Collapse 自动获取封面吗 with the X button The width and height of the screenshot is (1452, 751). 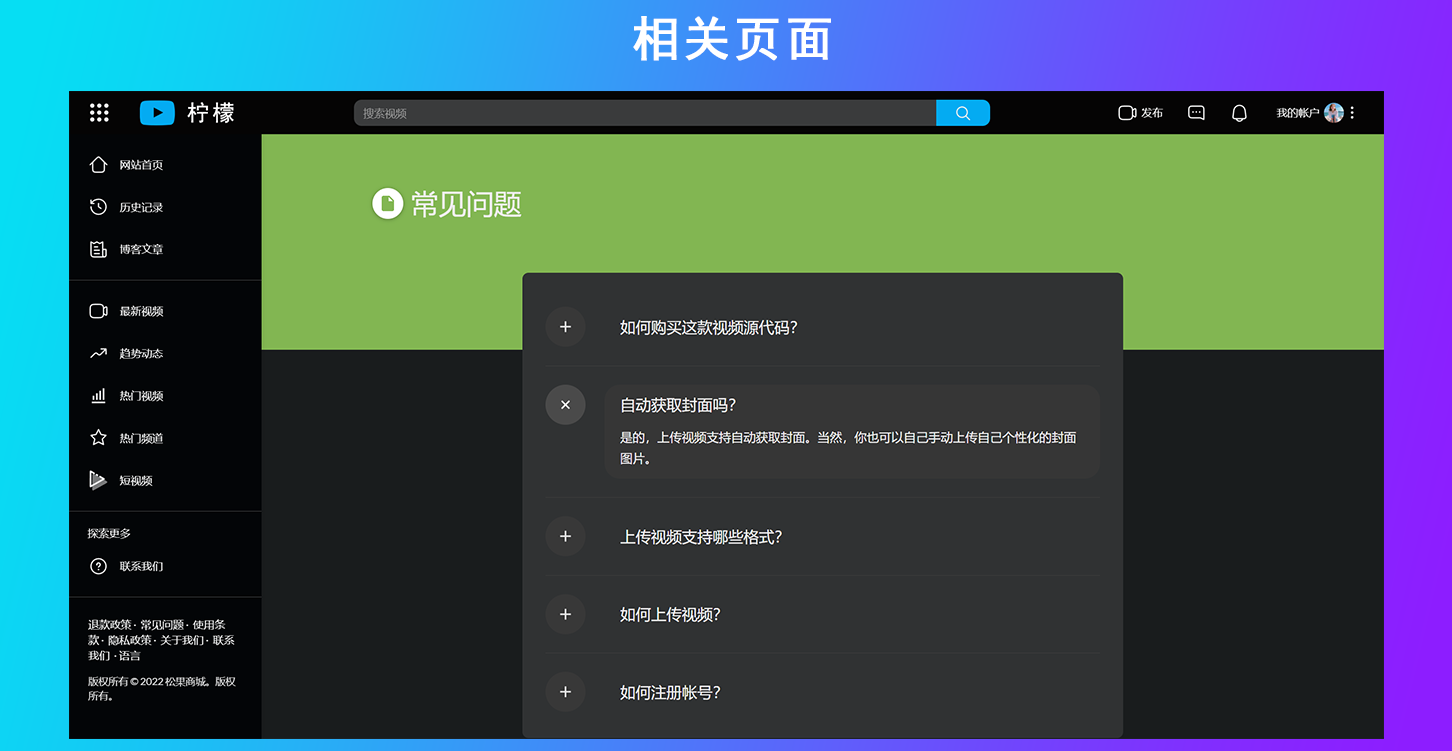565,405
